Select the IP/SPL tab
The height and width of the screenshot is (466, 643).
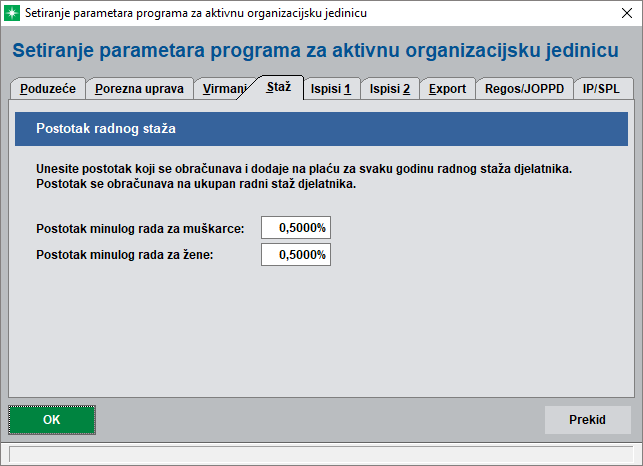tap(600, 89)
